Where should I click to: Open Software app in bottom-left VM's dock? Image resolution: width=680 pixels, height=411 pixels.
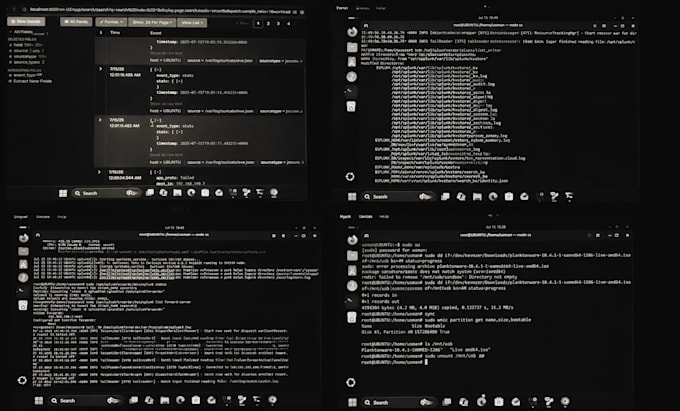23,264
